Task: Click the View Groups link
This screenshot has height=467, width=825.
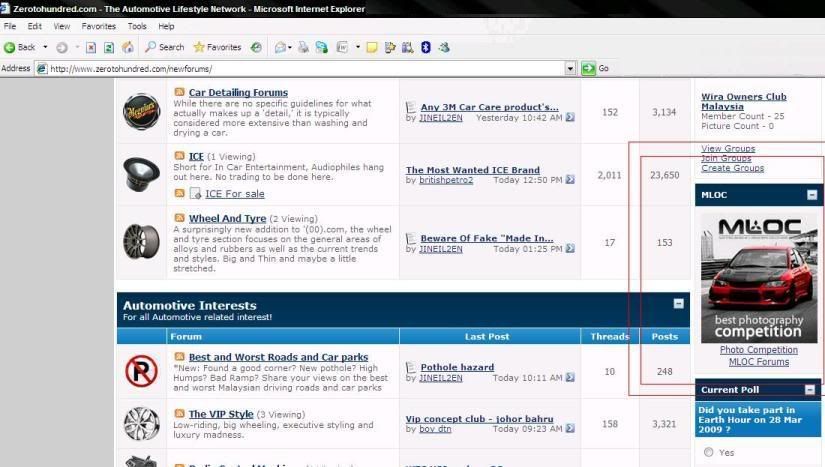Action: [x=728, y=149]
